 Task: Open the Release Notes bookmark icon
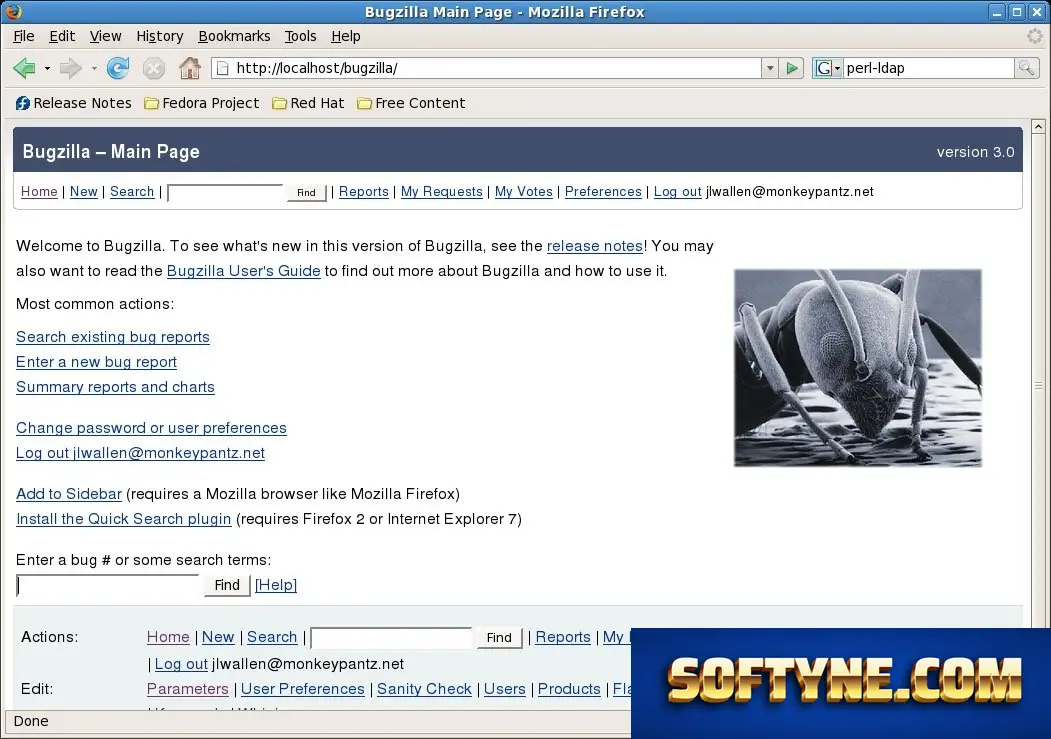pyautogui.click(x=23, y=103)
